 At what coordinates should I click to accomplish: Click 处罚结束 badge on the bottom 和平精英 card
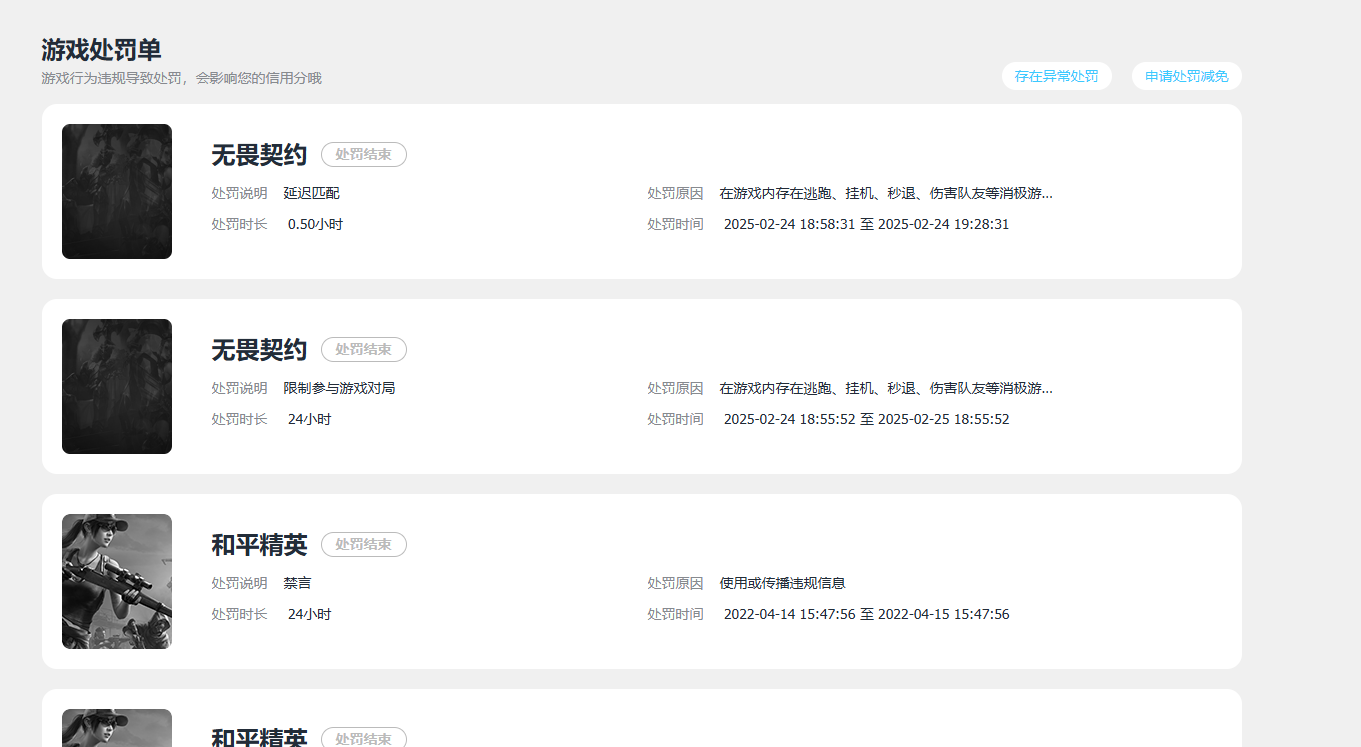[364, 738]
